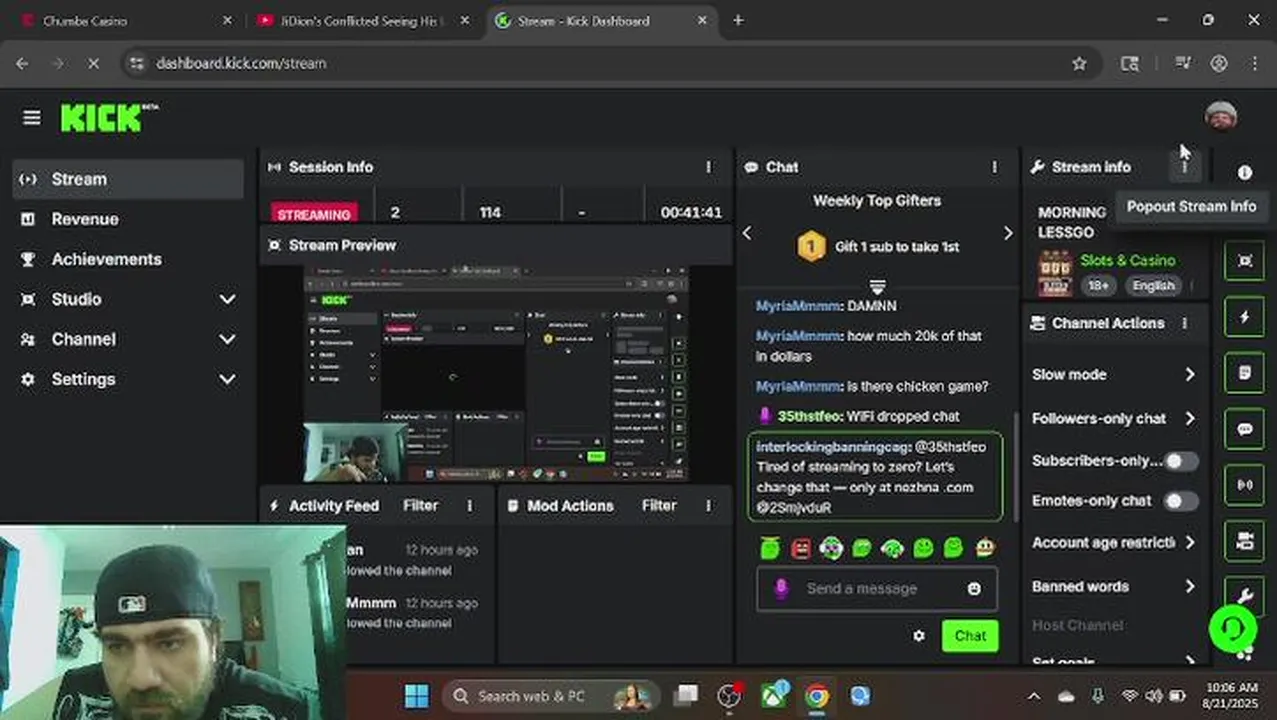Select Achievements in the sidebar
This screenshot has height=720, width=1277.
pos(128,259)
